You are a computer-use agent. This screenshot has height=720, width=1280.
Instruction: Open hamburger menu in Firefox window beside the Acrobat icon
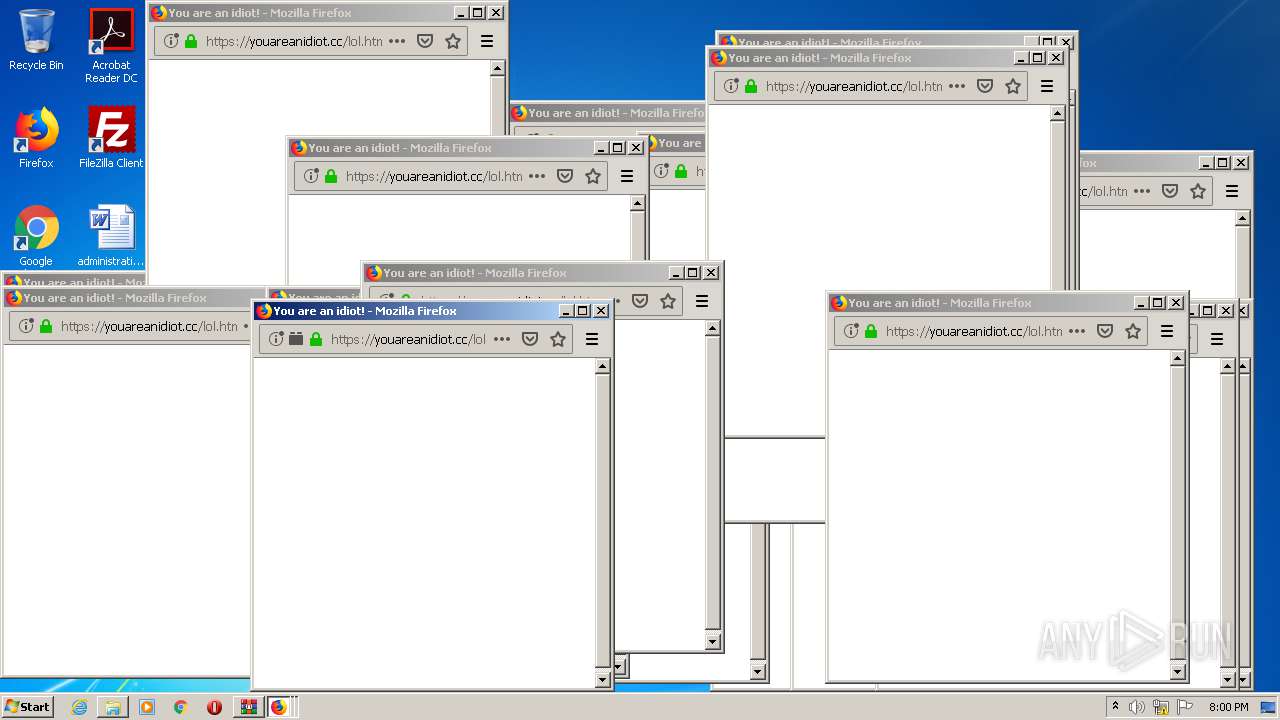coord(487,41)
